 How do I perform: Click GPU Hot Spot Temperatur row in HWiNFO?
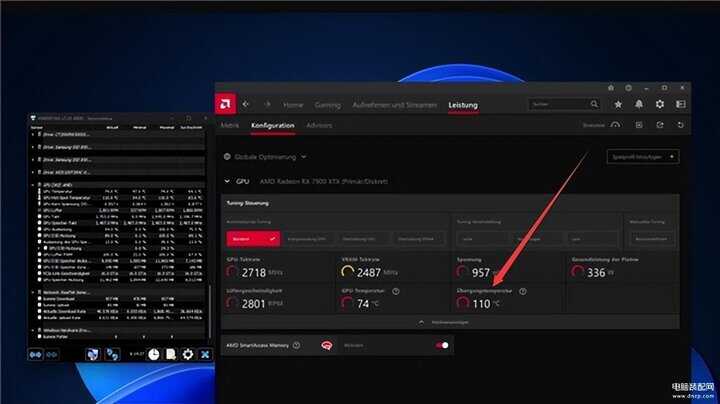point(120,197)
